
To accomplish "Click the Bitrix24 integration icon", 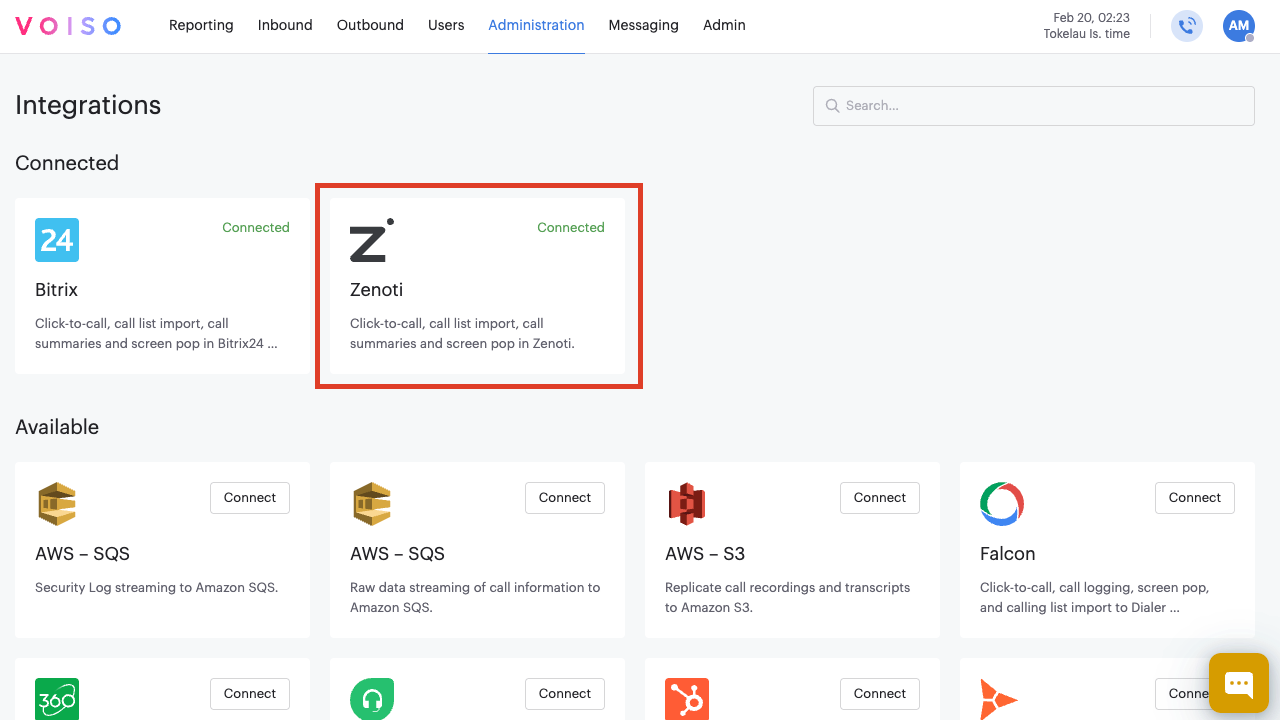I will pyautogui.click(x=56, y=239).
